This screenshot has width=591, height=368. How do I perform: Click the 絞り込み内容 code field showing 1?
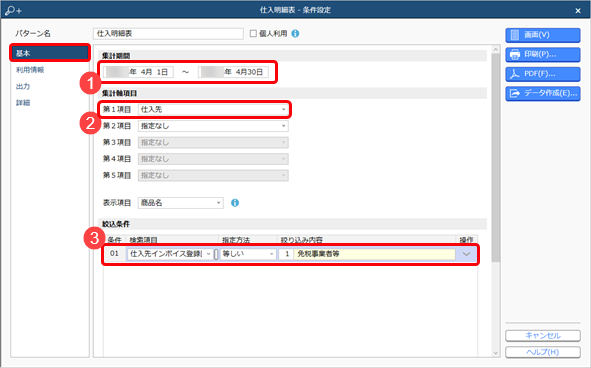(286, 254)
